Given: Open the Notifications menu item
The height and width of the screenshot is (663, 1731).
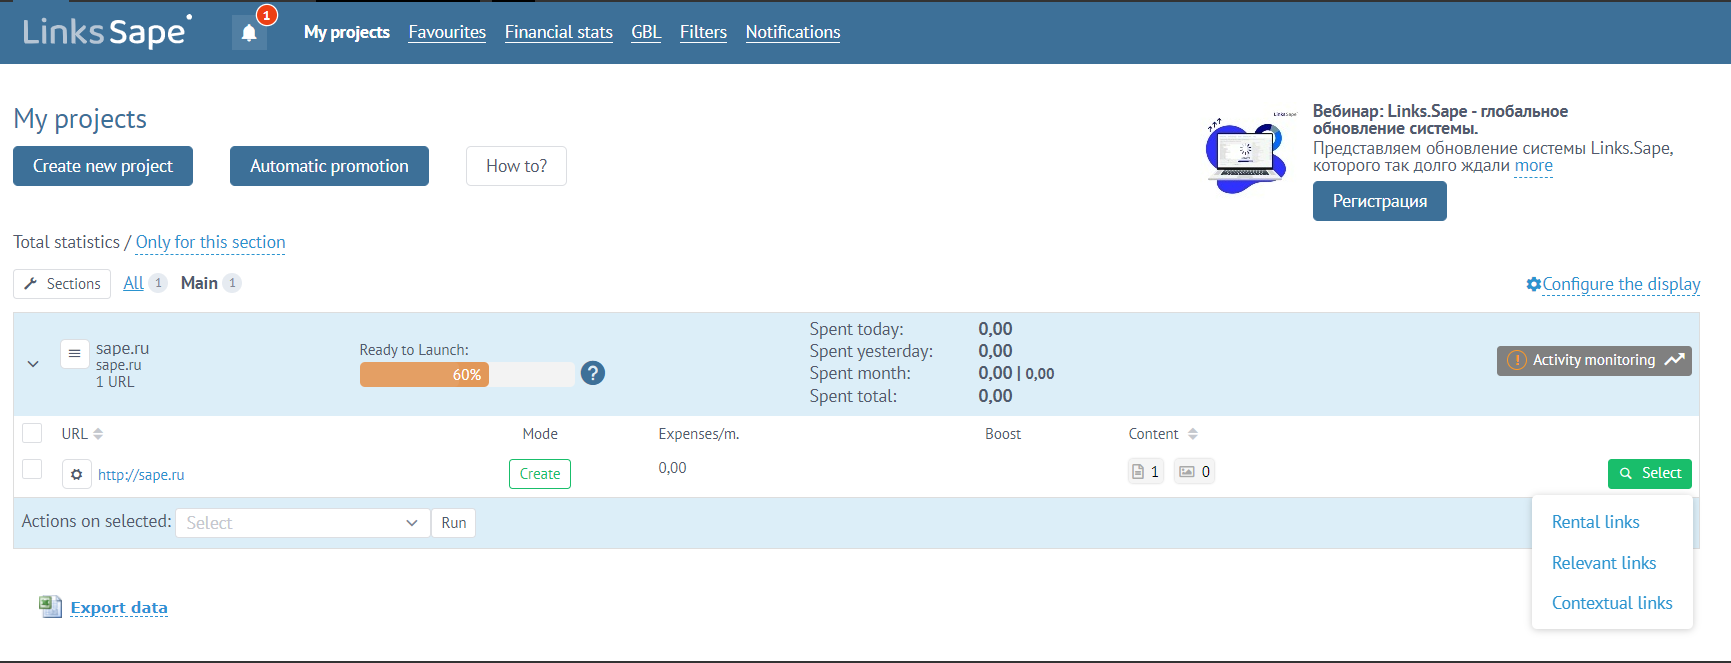Looking at the screenshot, I should pos(793,32).
